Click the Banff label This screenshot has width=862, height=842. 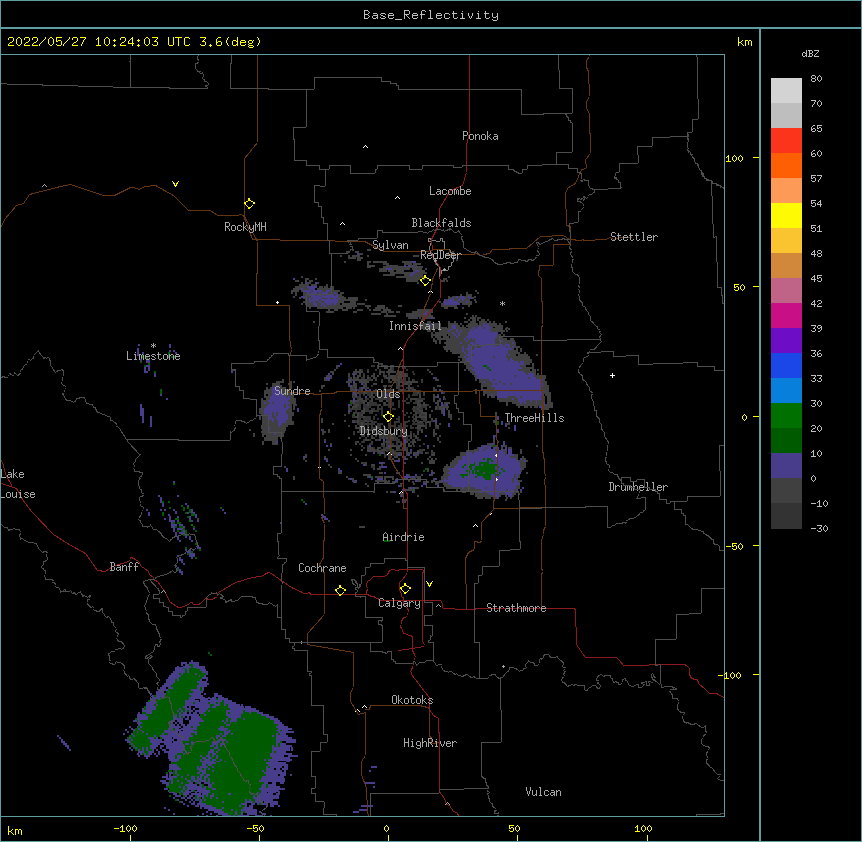(x=124, y=567)
